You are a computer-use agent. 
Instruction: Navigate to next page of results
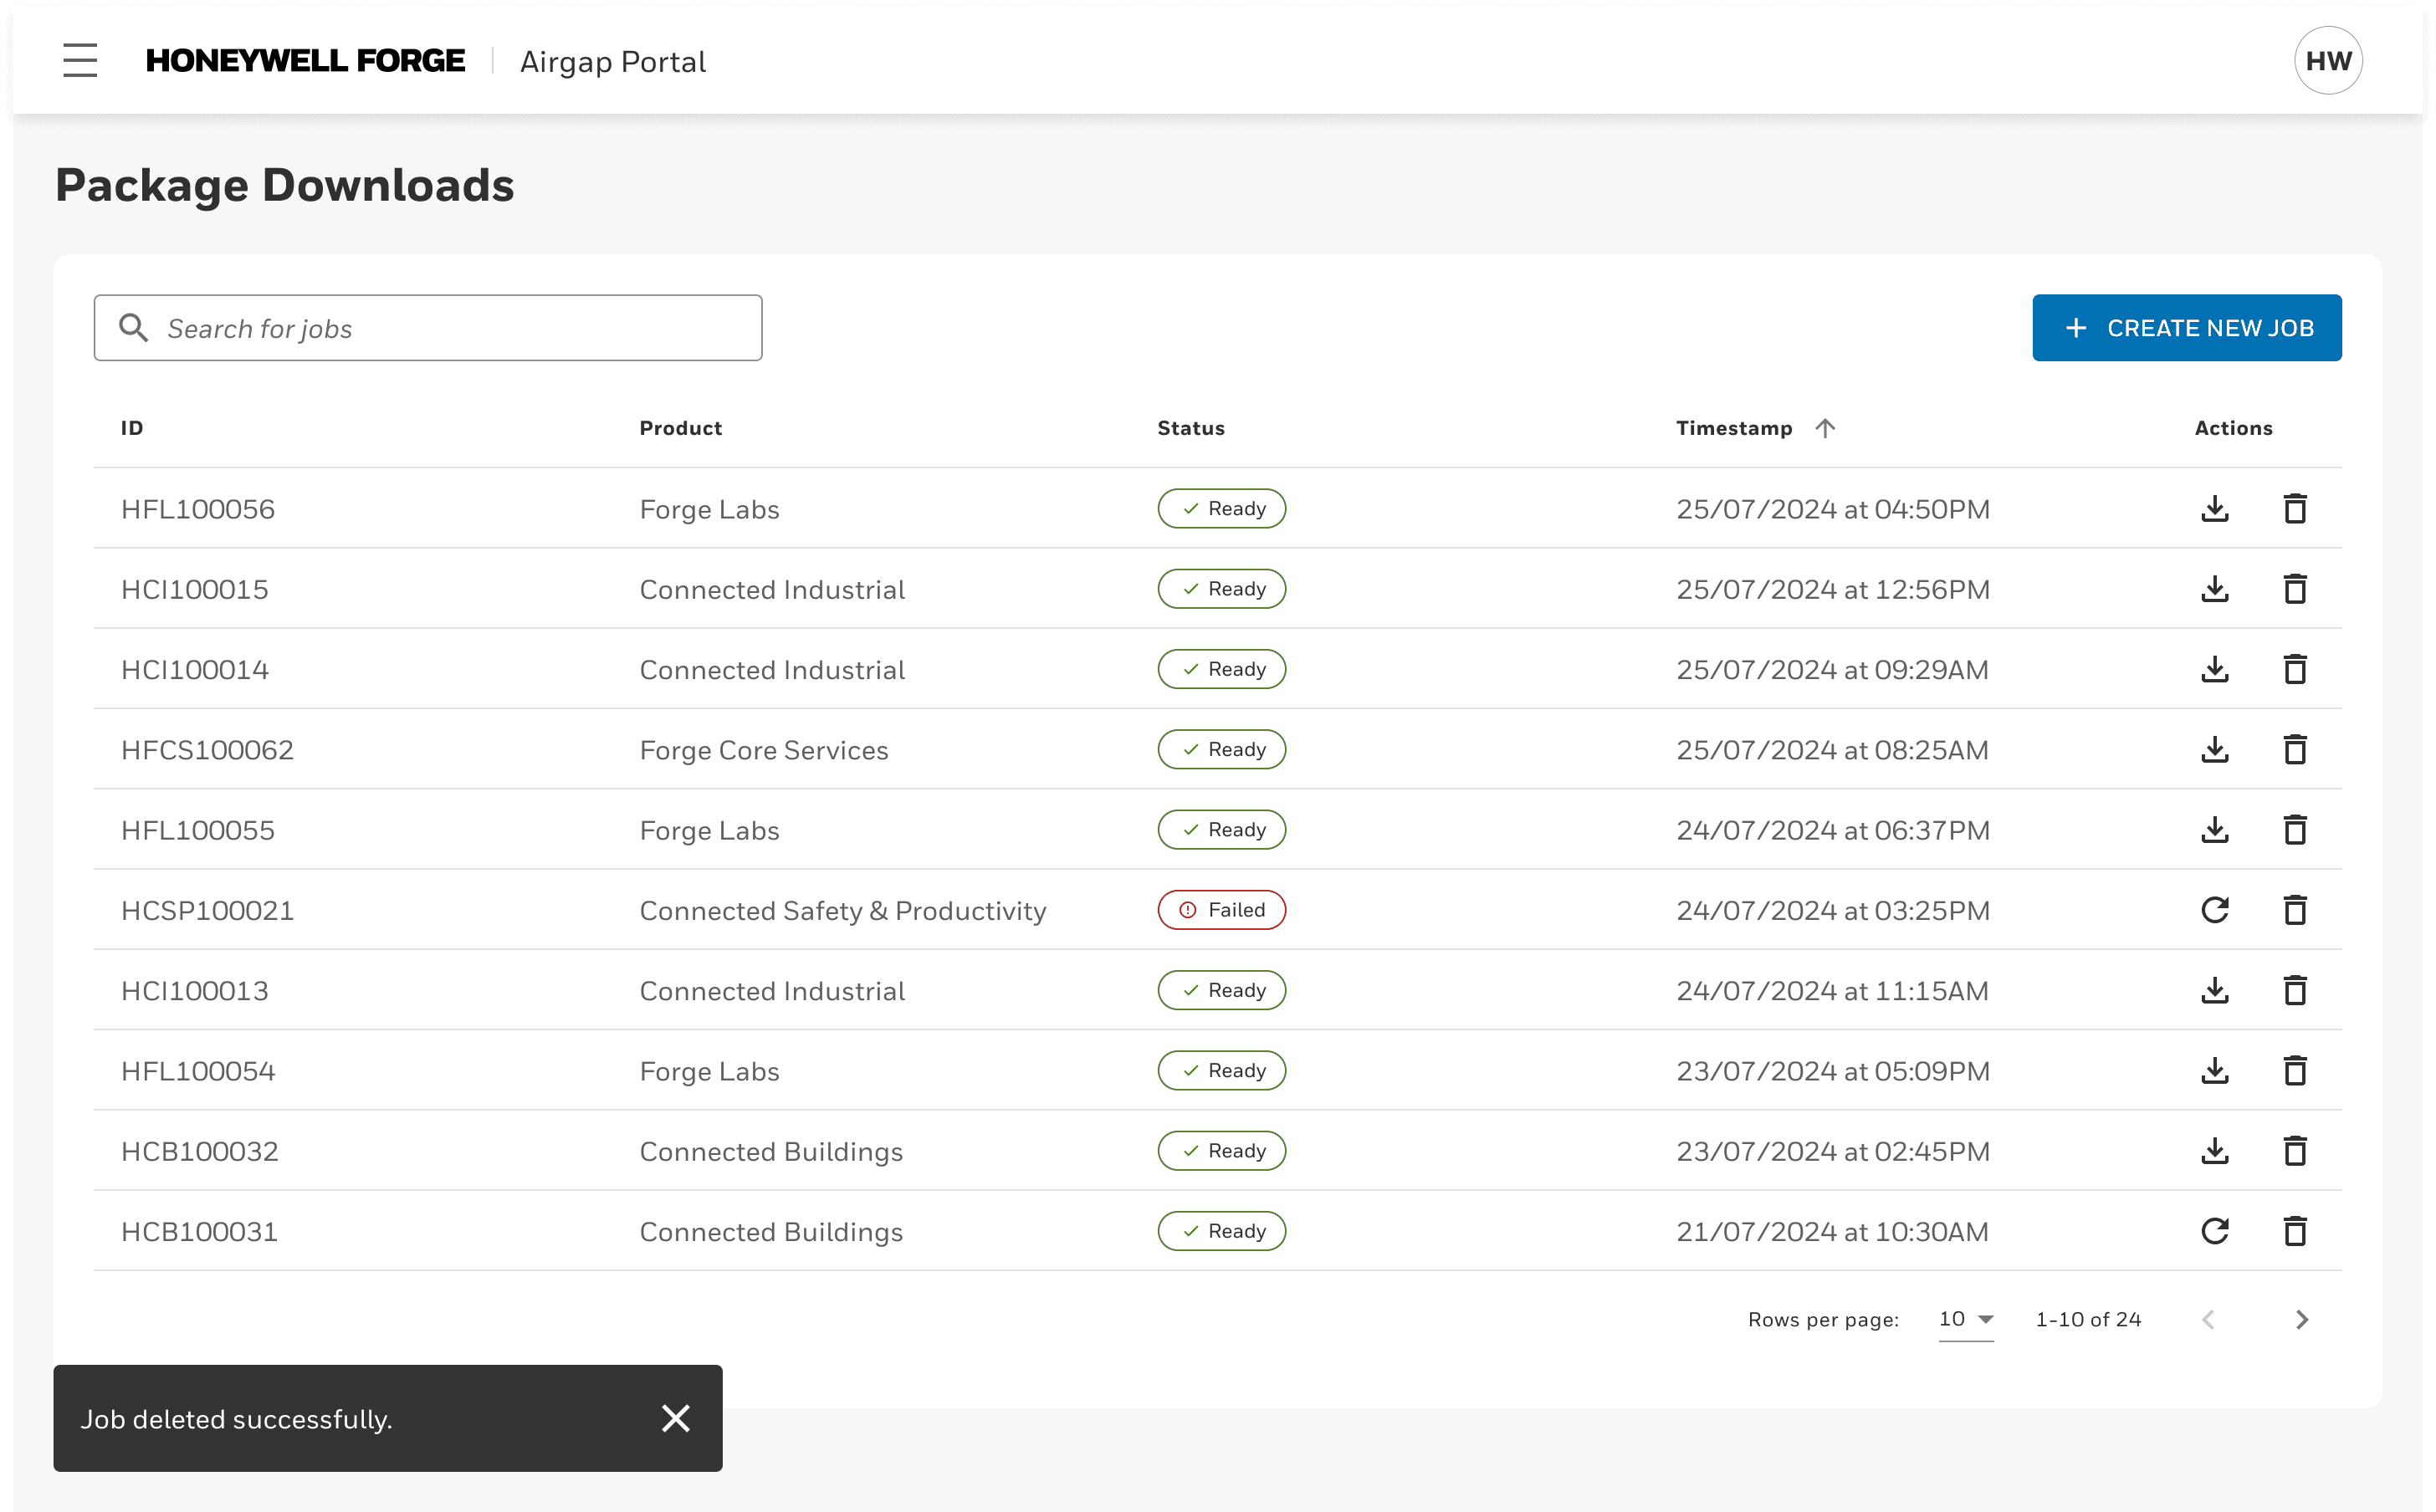click(2302, 1319)
